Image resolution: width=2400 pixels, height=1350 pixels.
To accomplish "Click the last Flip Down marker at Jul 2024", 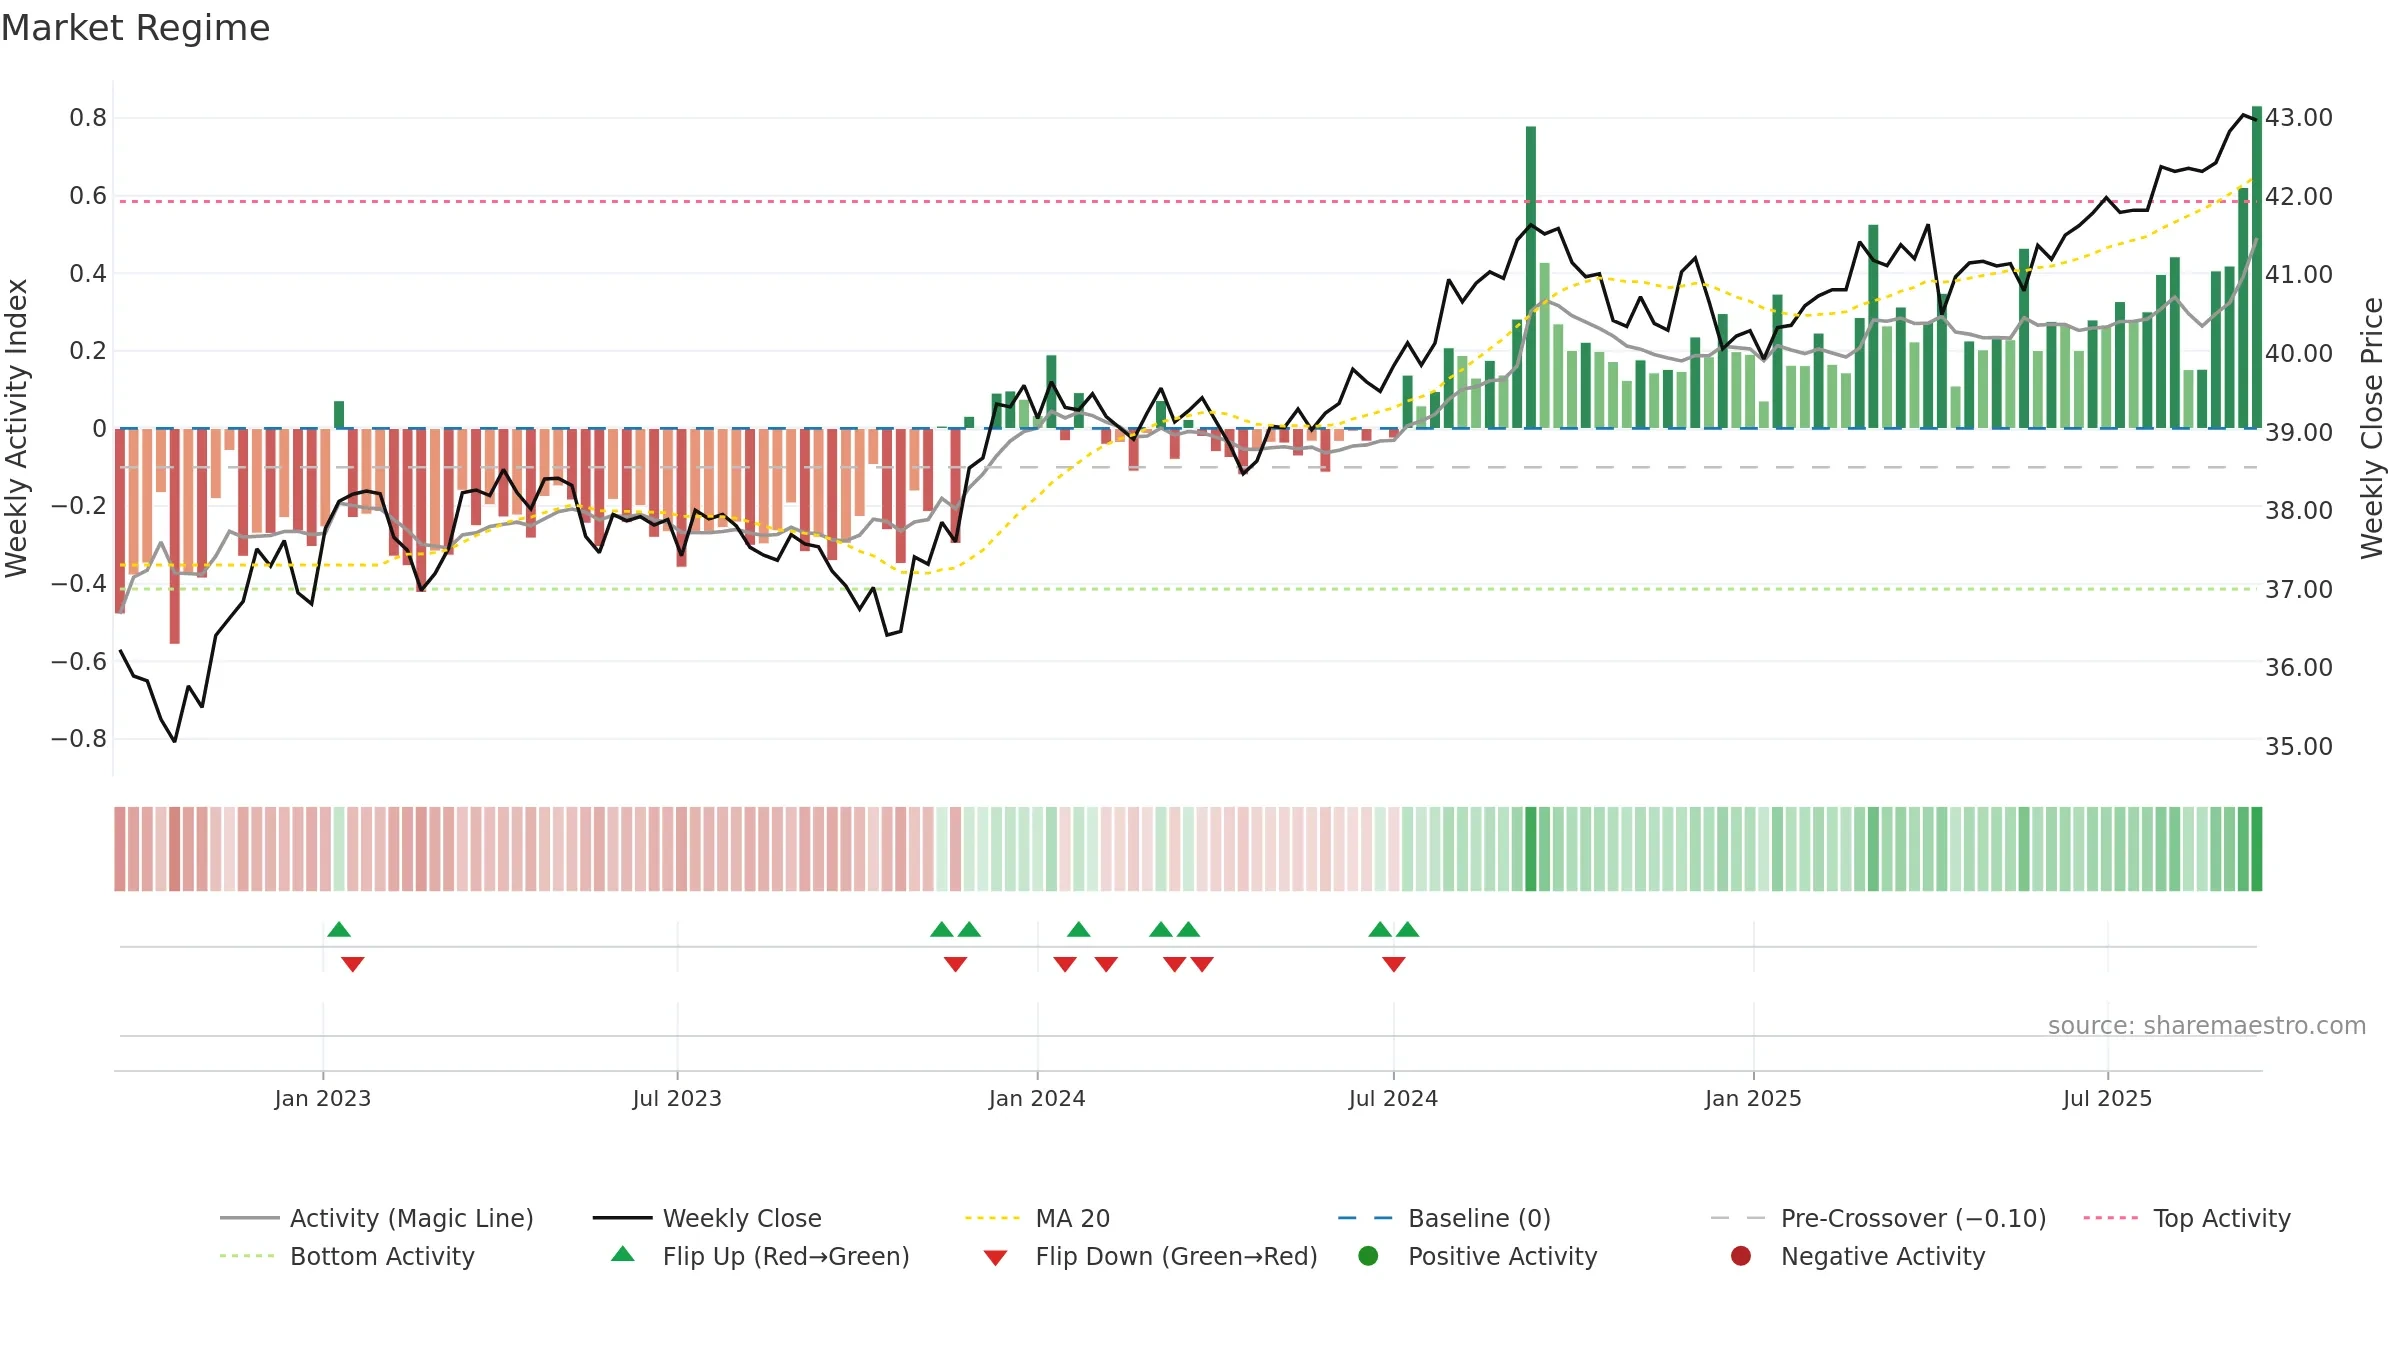I will pos(1394,964).
